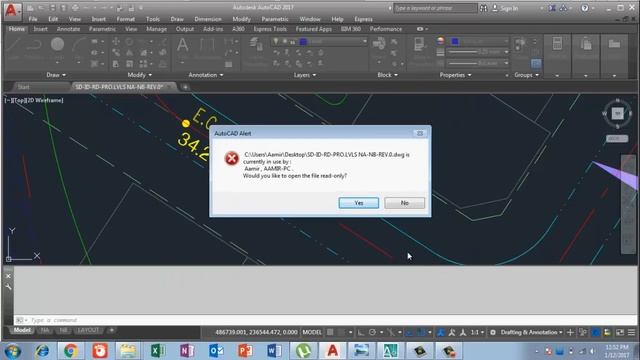Screen dimensions: 640x360
Task: Open the File menu
Action: [x=33, y=19]
